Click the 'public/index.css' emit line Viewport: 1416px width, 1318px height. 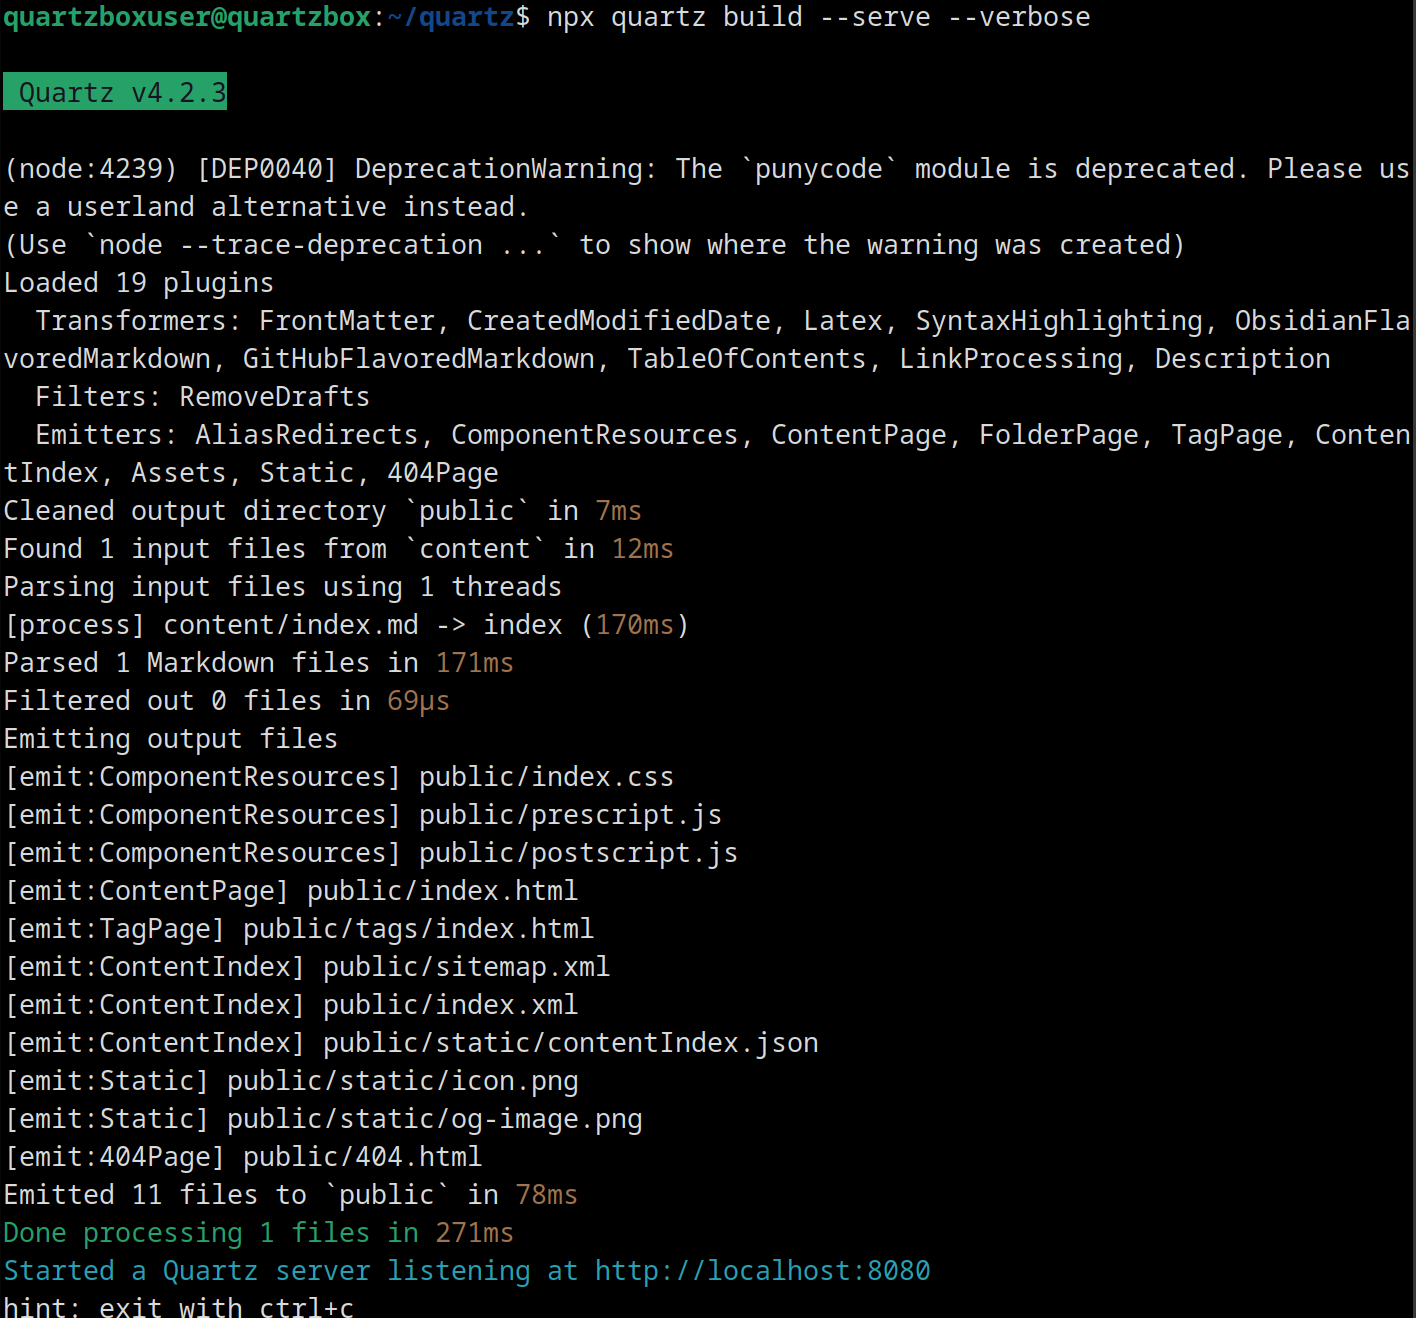click(x=338, y=777)
